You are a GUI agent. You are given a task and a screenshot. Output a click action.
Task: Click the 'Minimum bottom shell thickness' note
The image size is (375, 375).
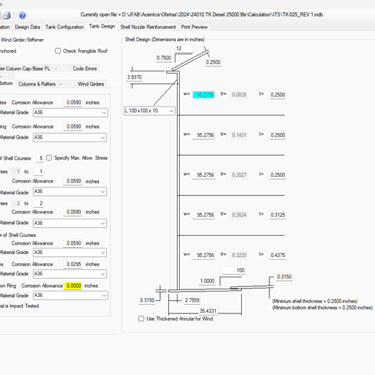point(322,308)
